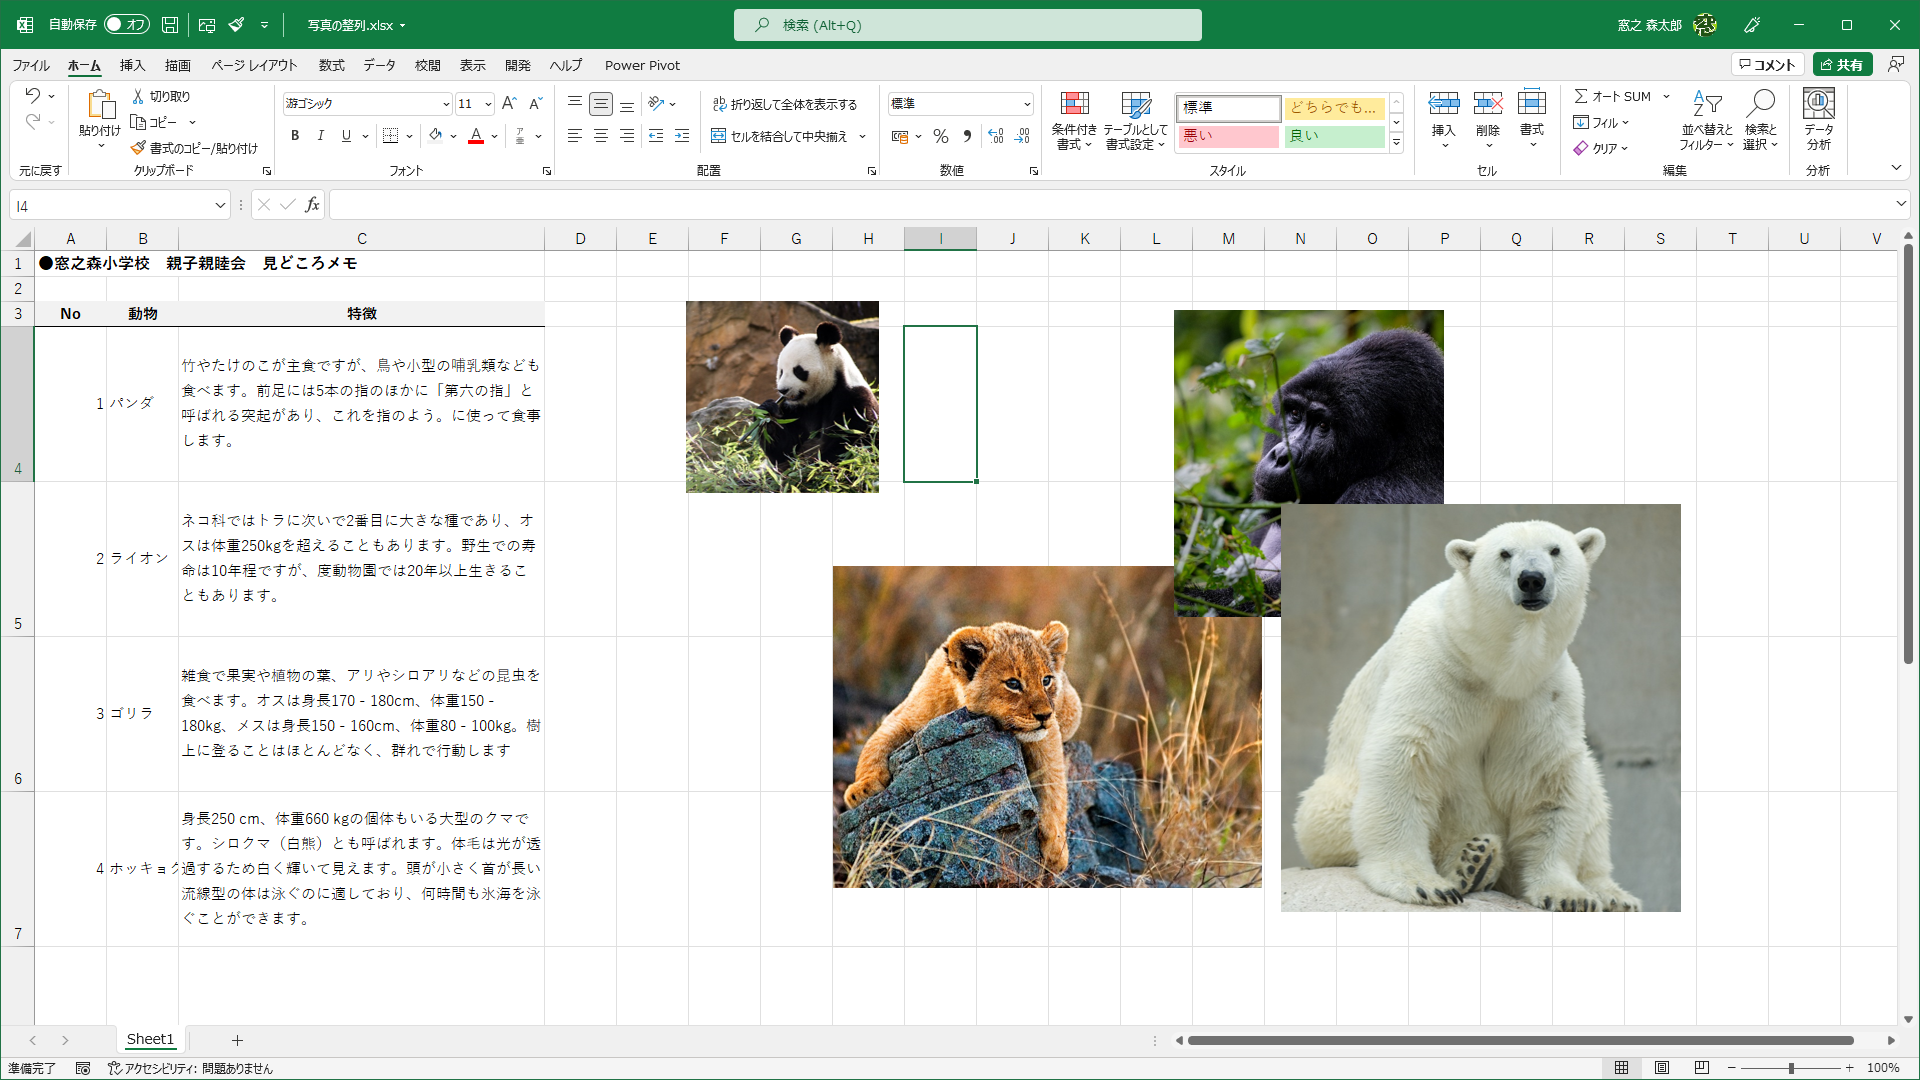
Task: Toggle the AutoSave switch
Action: (126, 24)
